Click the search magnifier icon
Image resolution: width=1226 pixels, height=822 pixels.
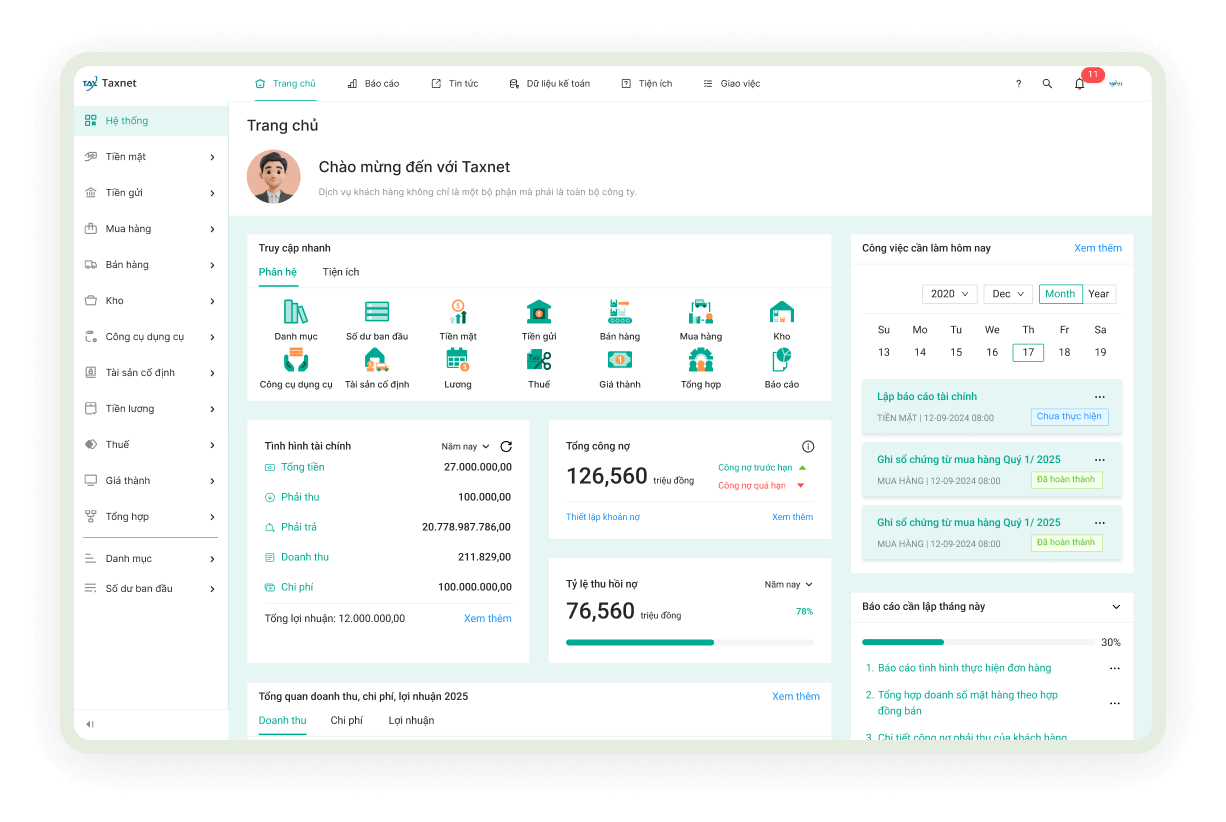[x=1047, y=84]
